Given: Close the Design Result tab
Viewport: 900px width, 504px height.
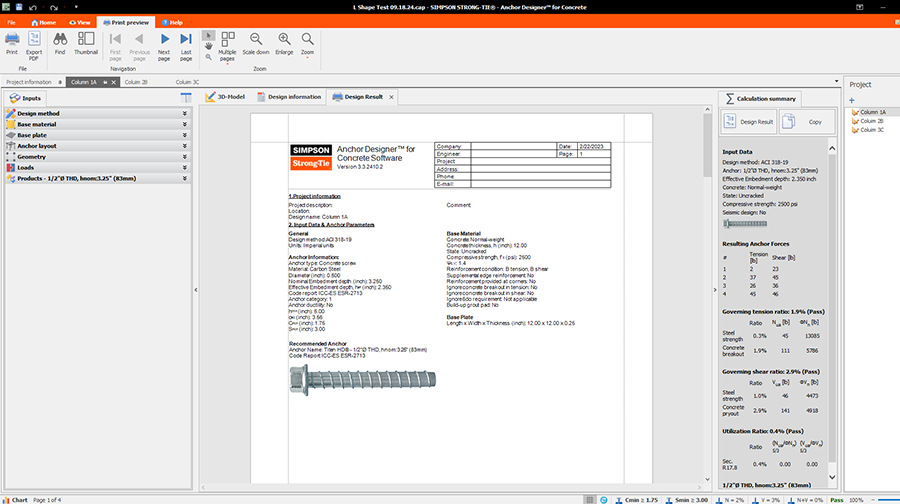Looking at the screenshot, I should 391,97.
